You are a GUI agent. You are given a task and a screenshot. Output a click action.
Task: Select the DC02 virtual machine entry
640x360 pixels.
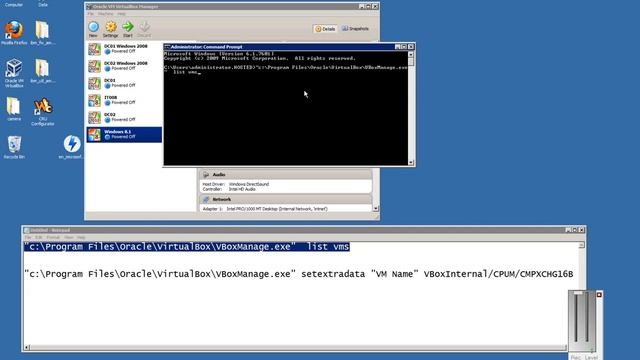(x=124, y=118)
